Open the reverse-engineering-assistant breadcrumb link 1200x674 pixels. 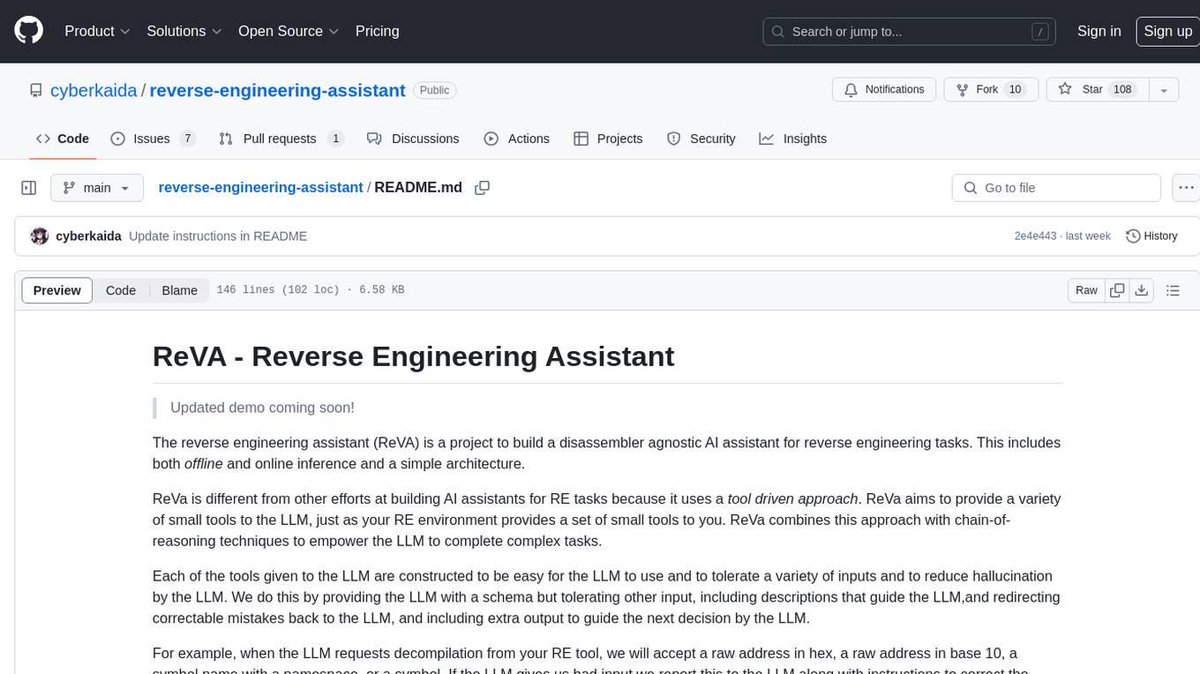point(261,187)
